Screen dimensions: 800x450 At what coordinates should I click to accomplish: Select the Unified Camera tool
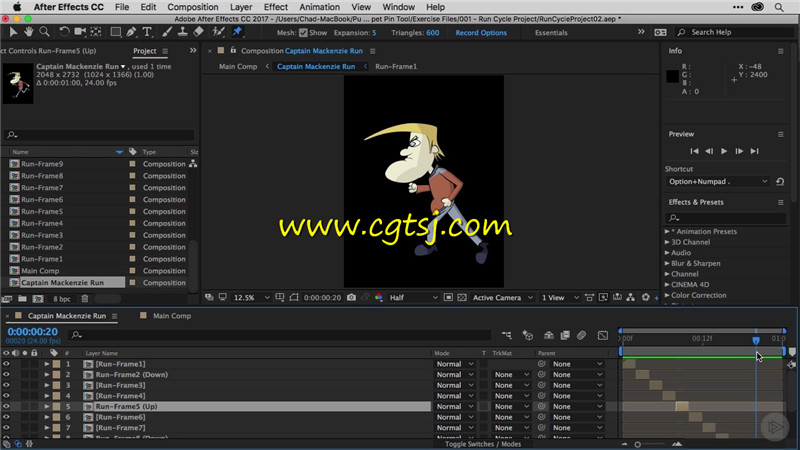(x=80, y=32)
